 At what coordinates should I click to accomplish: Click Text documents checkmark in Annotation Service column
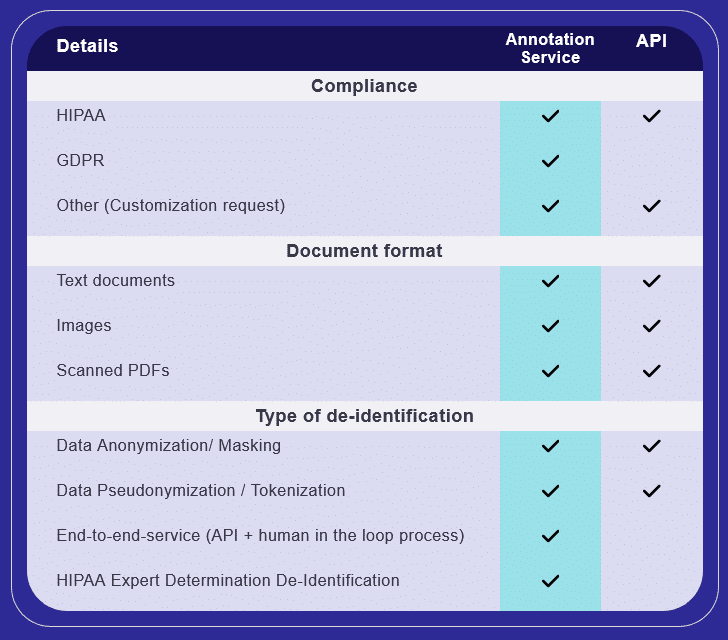coord(550,281)
